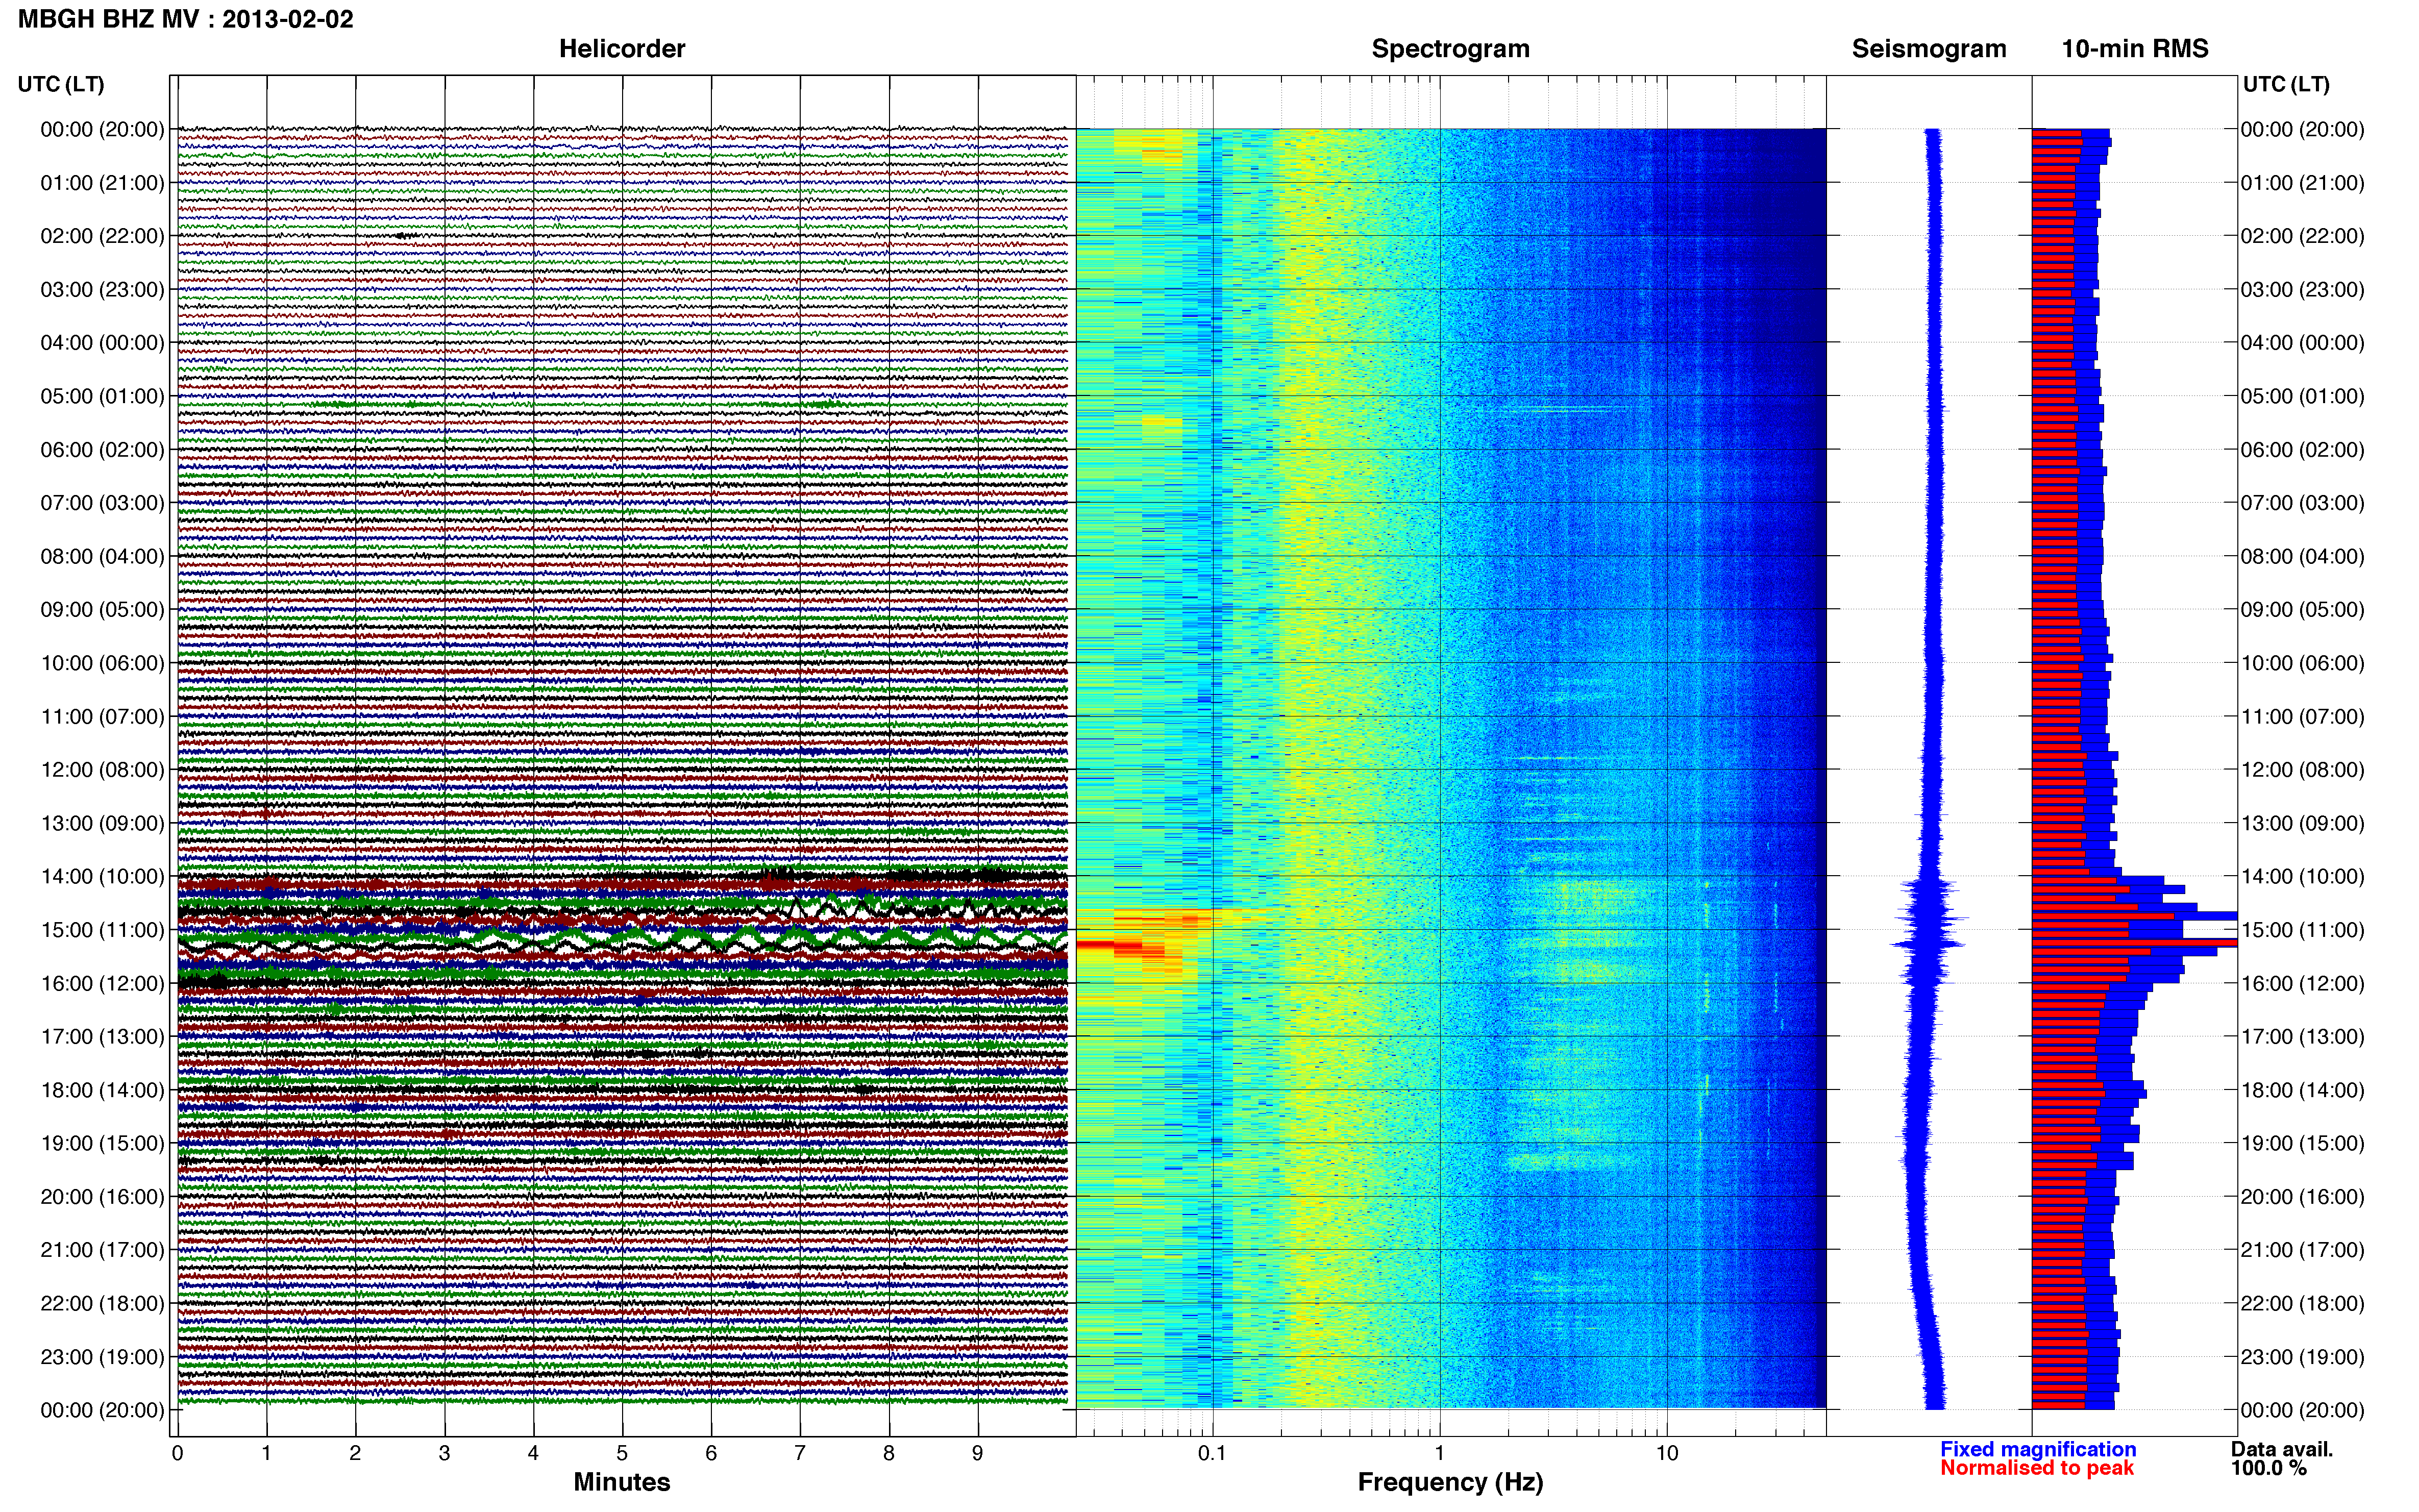Click left axis label '10:00 (06:00)'
2419x1512 pixels.
(102, 663)
